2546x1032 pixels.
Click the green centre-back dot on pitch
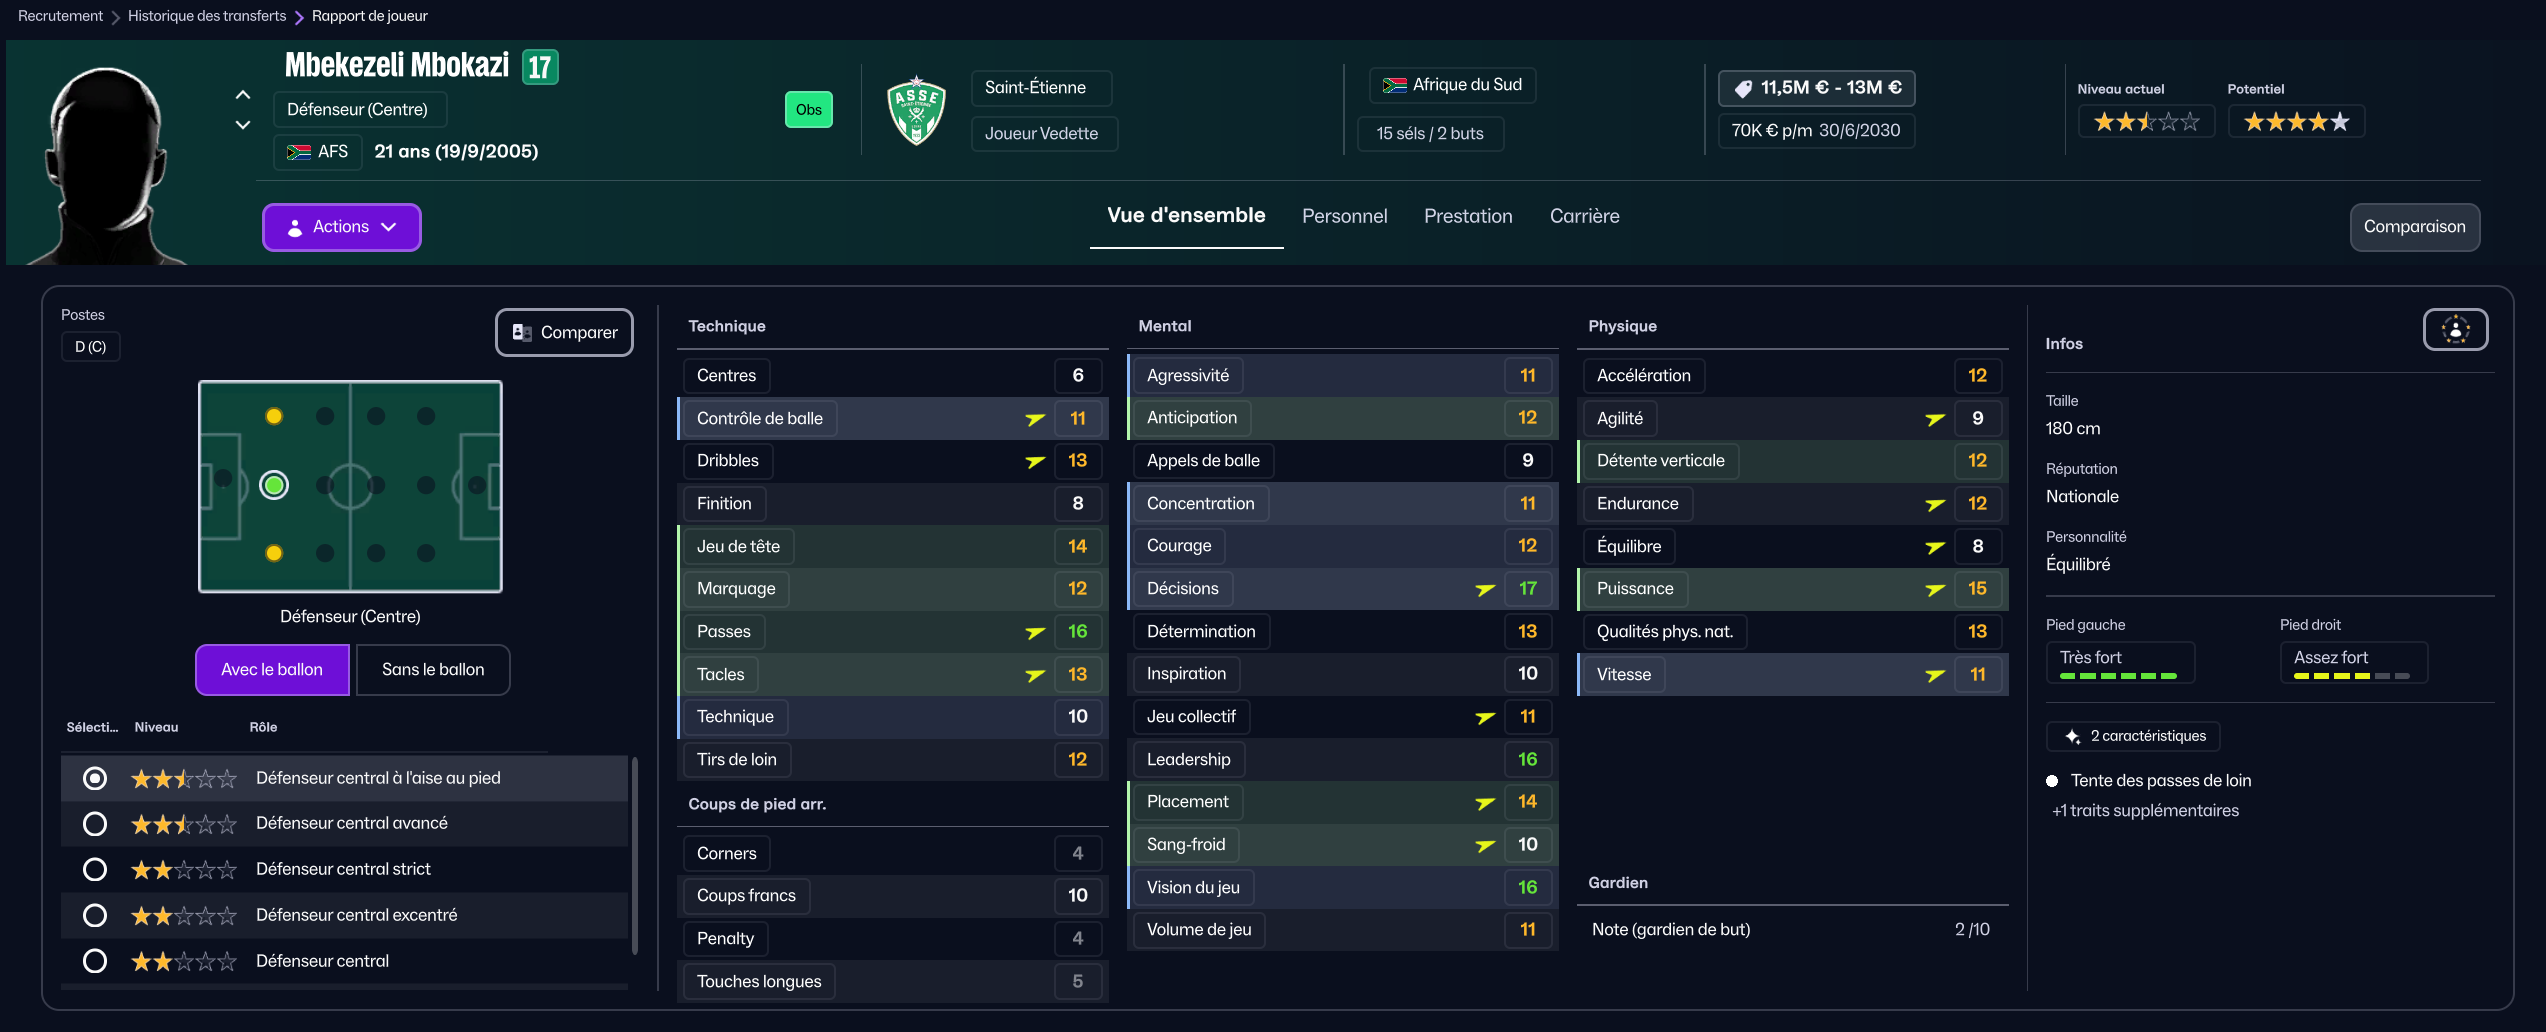[274, 485]
